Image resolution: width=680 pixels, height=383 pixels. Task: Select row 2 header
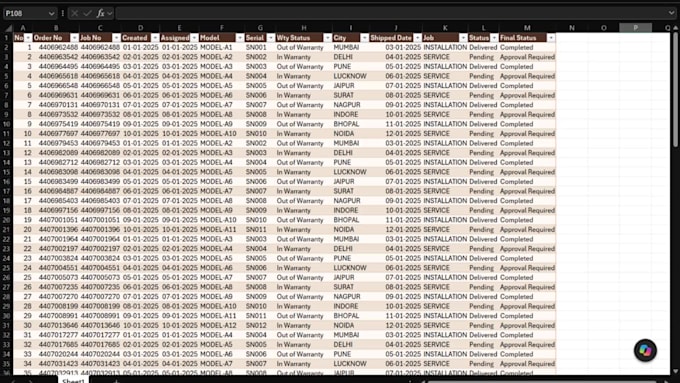7,47
